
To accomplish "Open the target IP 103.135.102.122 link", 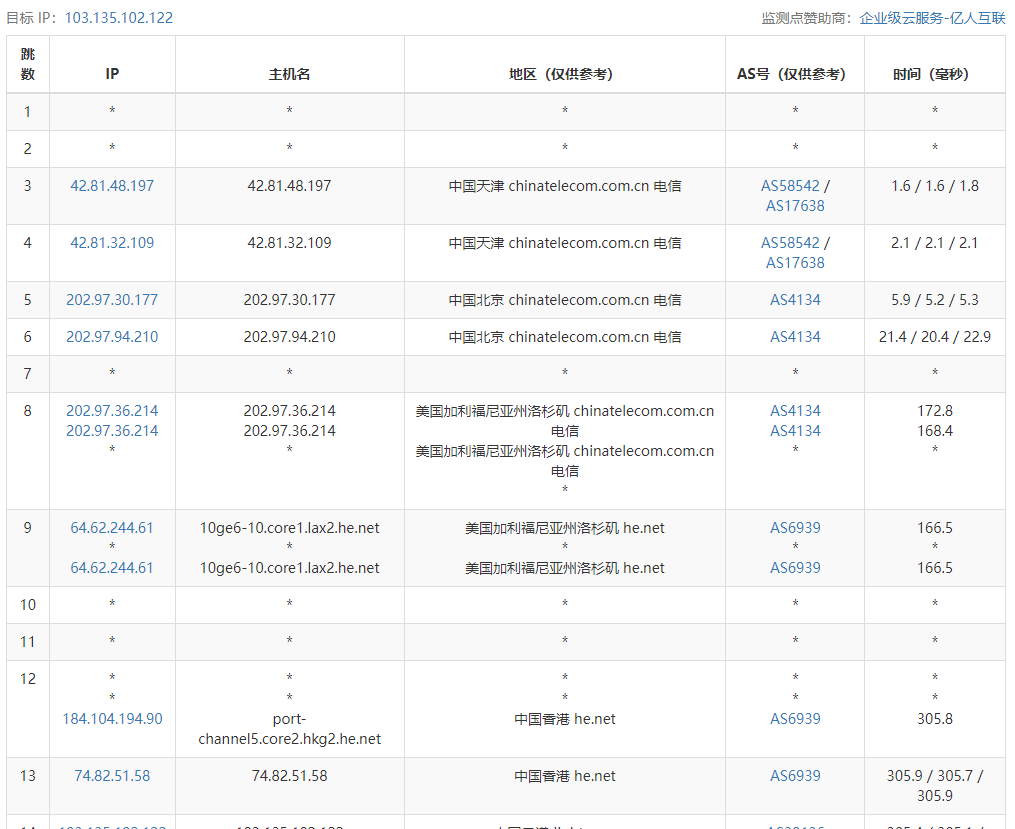I will click(118, 17).
